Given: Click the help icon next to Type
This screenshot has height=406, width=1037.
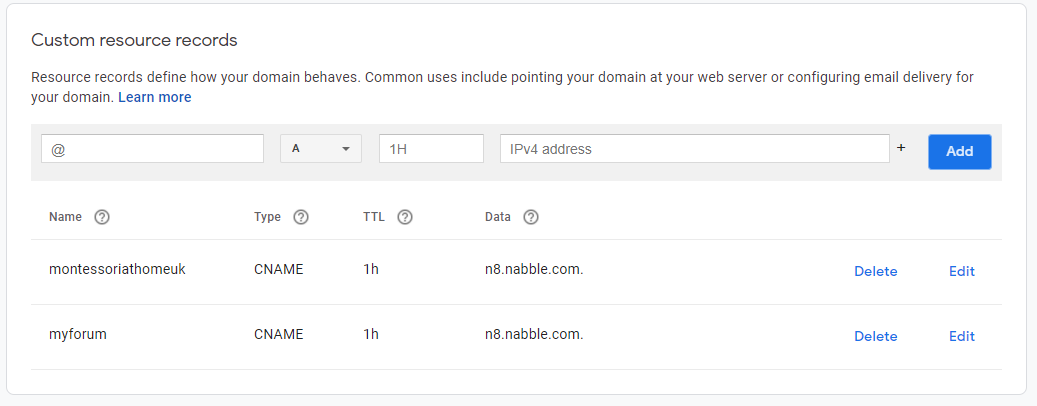Looking at the screenshot, I should [x=301, y=217].
